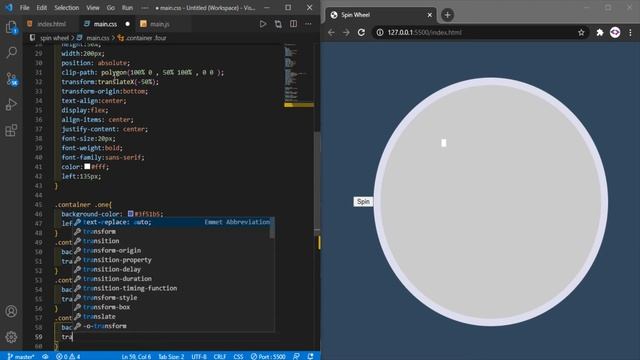Click the .container .four breadcrumb
The width and height of the screenshot is (640, 360).
pyautogui.click(x=146, y=38)
